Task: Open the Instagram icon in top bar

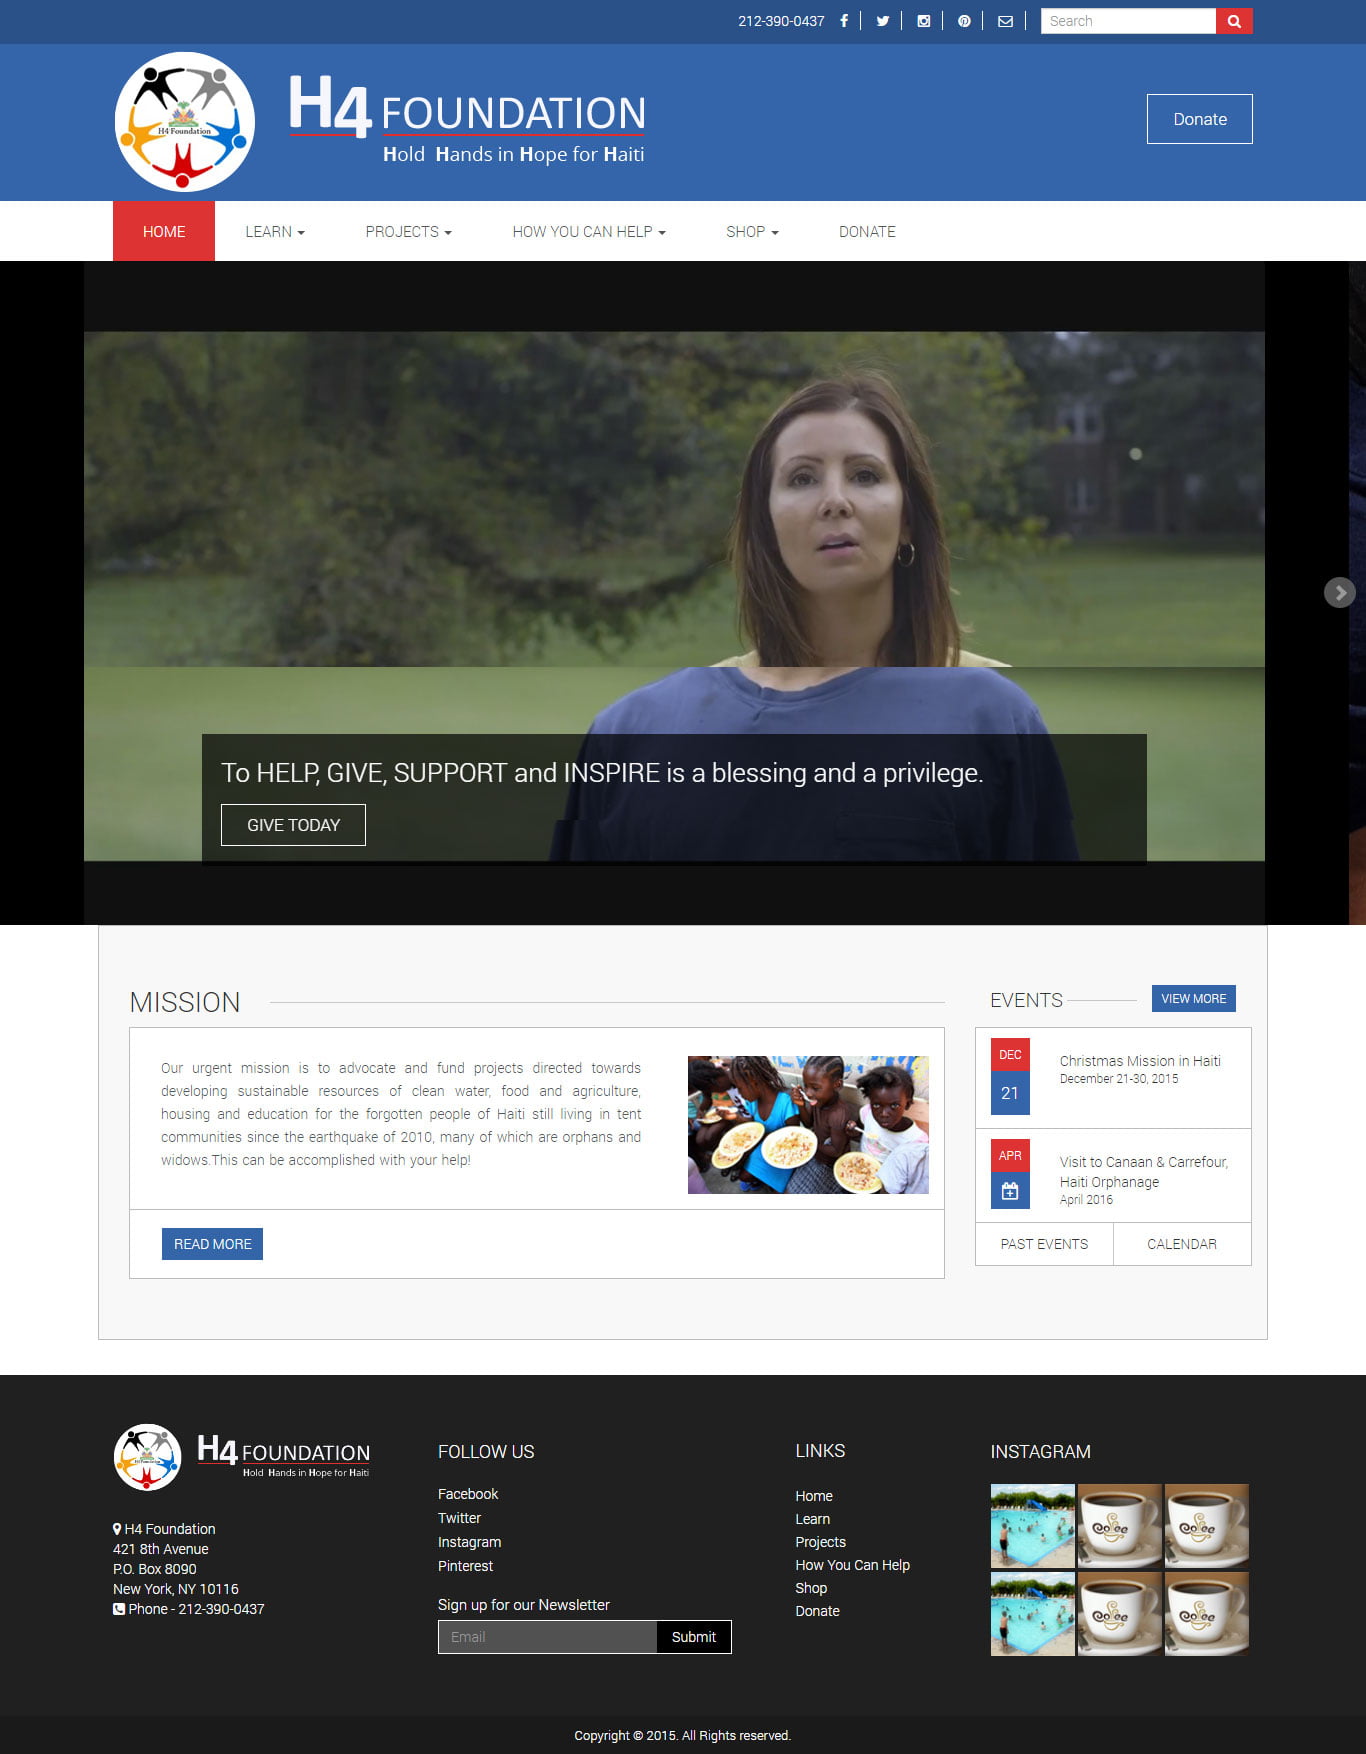Action: point(923,21)
